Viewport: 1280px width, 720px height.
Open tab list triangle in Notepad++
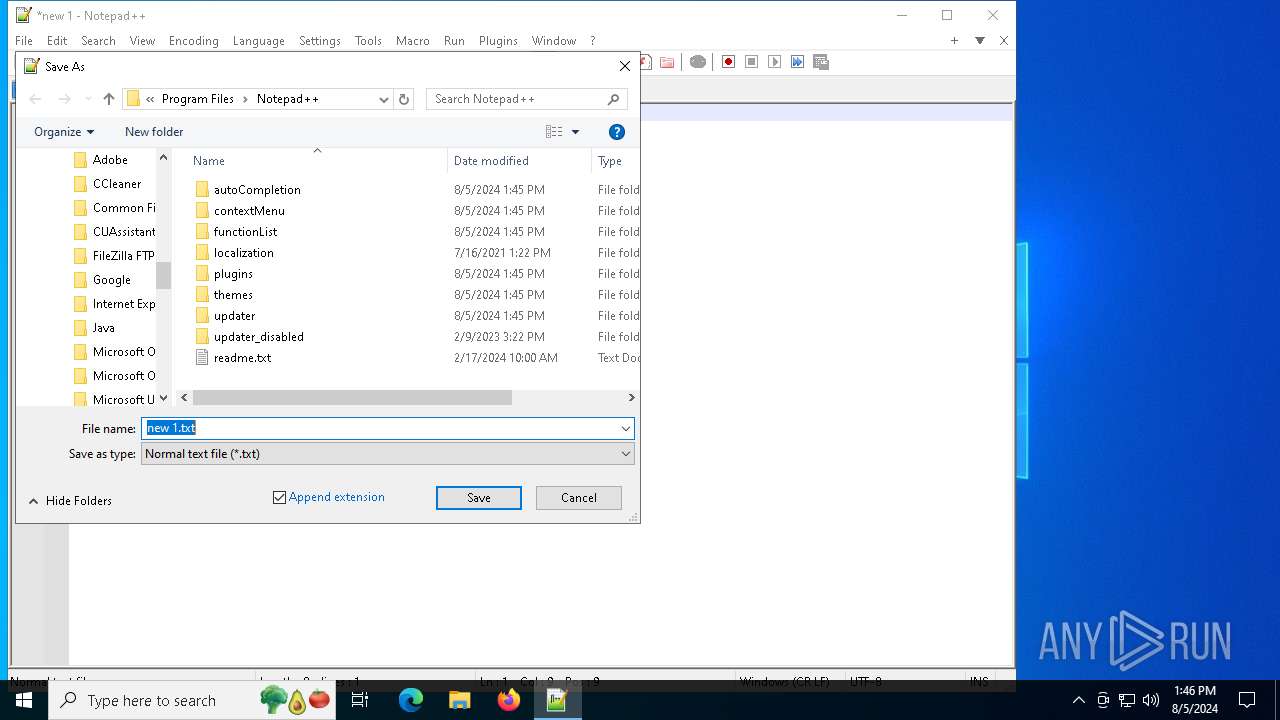(980, 41)
